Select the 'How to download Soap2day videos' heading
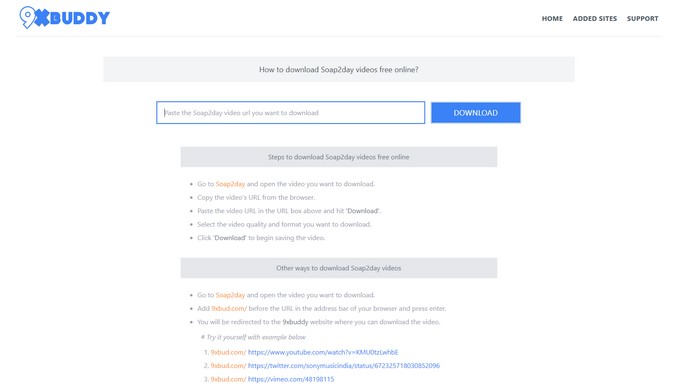Screen dimensions: 699x391 pos(339,70)
